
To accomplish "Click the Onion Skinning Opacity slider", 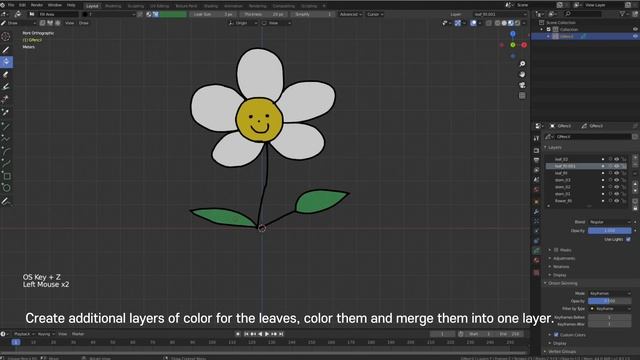I will [609, 301].
